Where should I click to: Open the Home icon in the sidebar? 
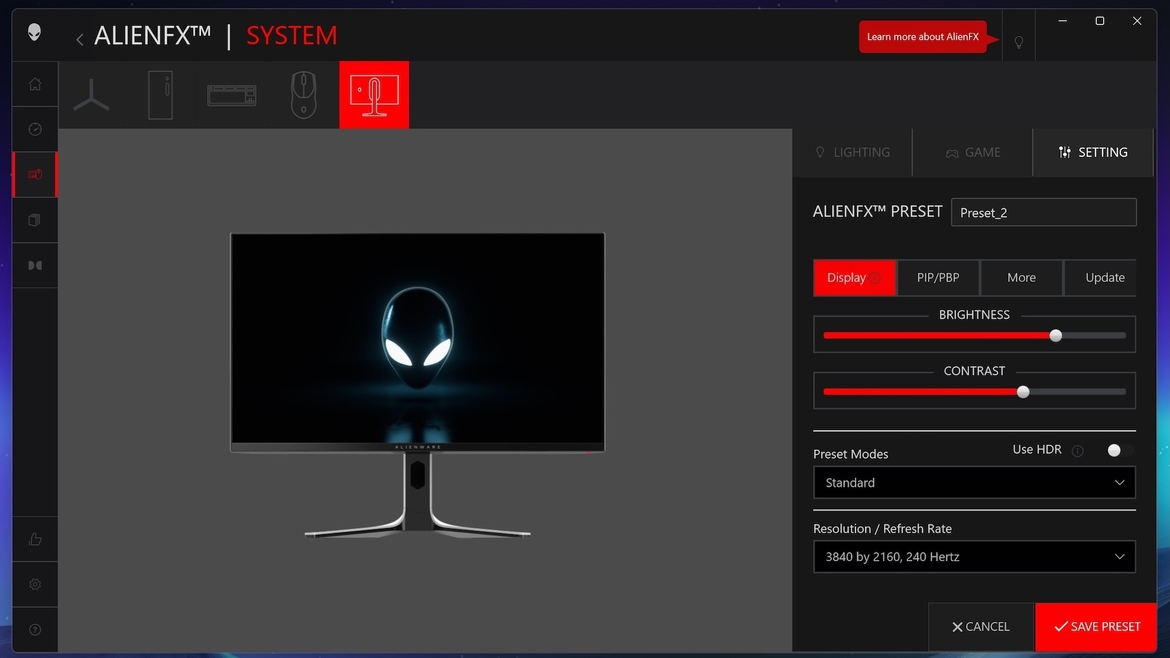click(x=35, y=84)
